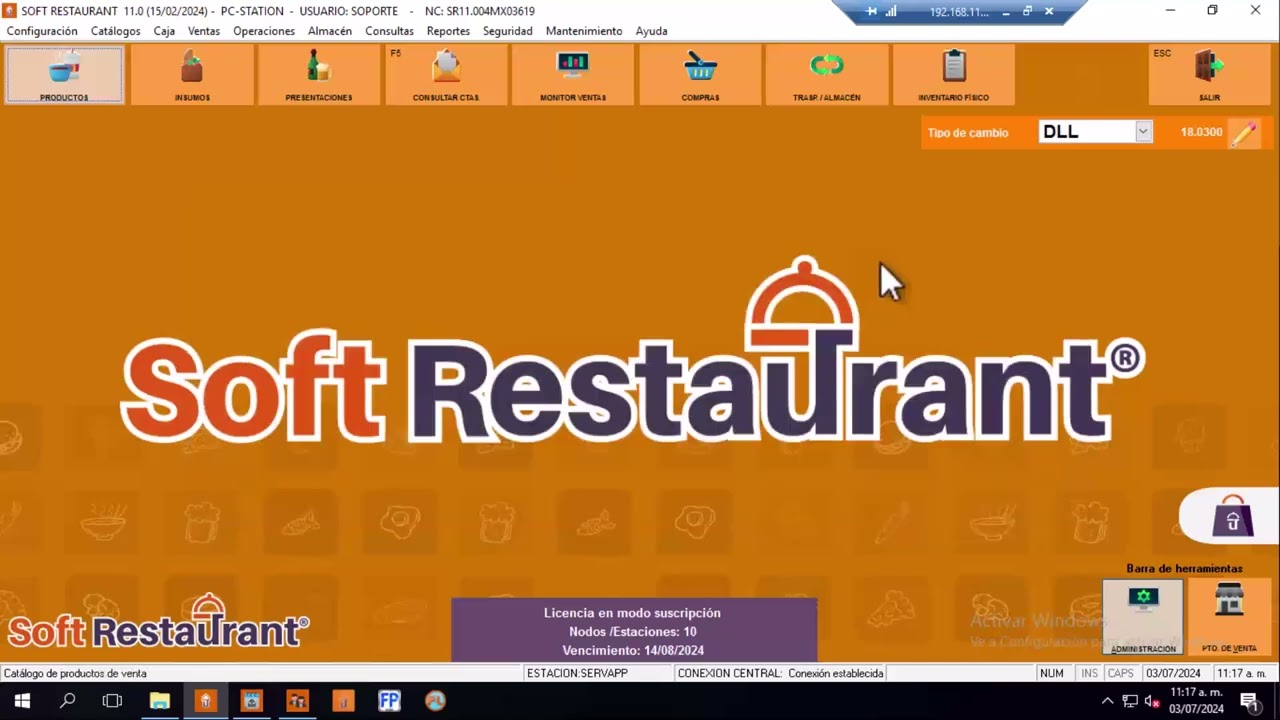Click the Salir exit door icon
Viewport: 1280px width, 720px height.
[1210, 67]
